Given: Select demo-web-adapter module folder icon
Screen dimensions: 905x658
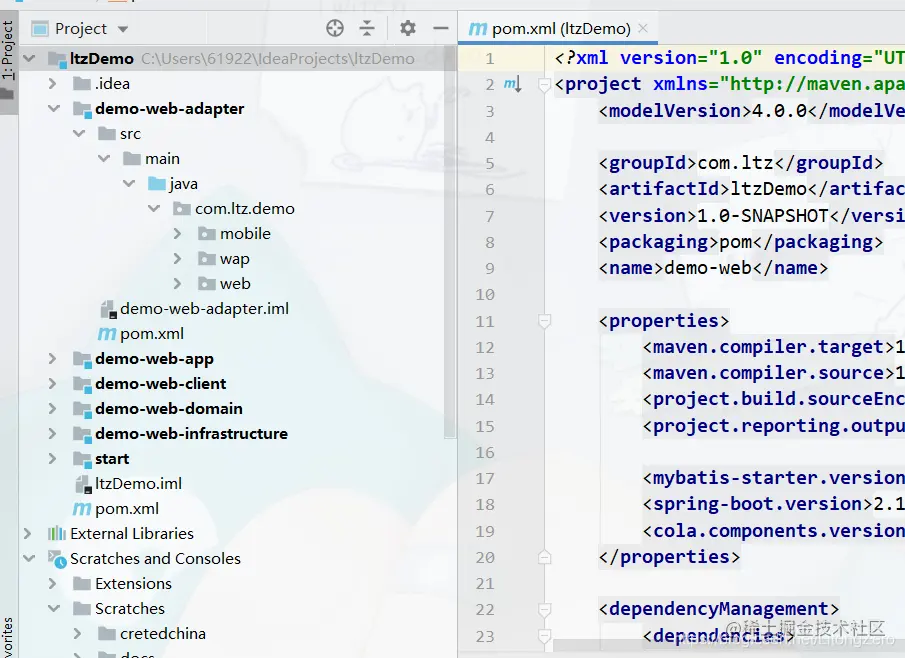Looking at the screenshot, I should (82, 109).
